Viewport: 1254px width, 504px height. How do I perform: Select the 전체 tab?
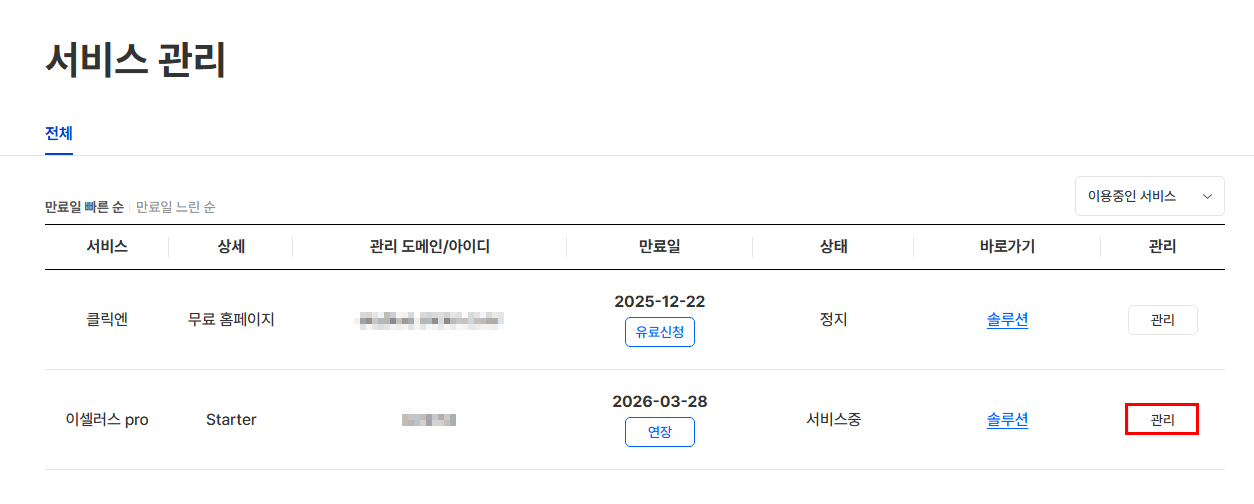tap(59, 133)
